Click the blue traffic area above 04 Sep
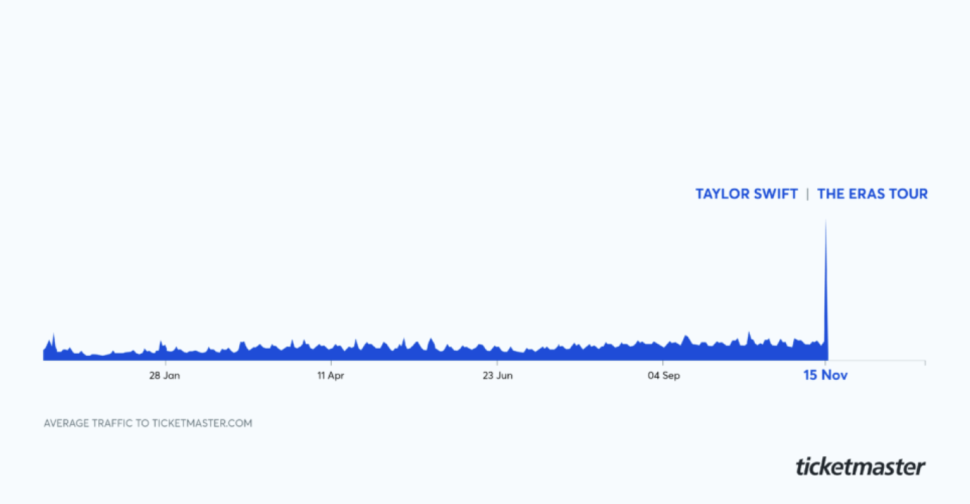970x504 pixels. tap(664, 351)
